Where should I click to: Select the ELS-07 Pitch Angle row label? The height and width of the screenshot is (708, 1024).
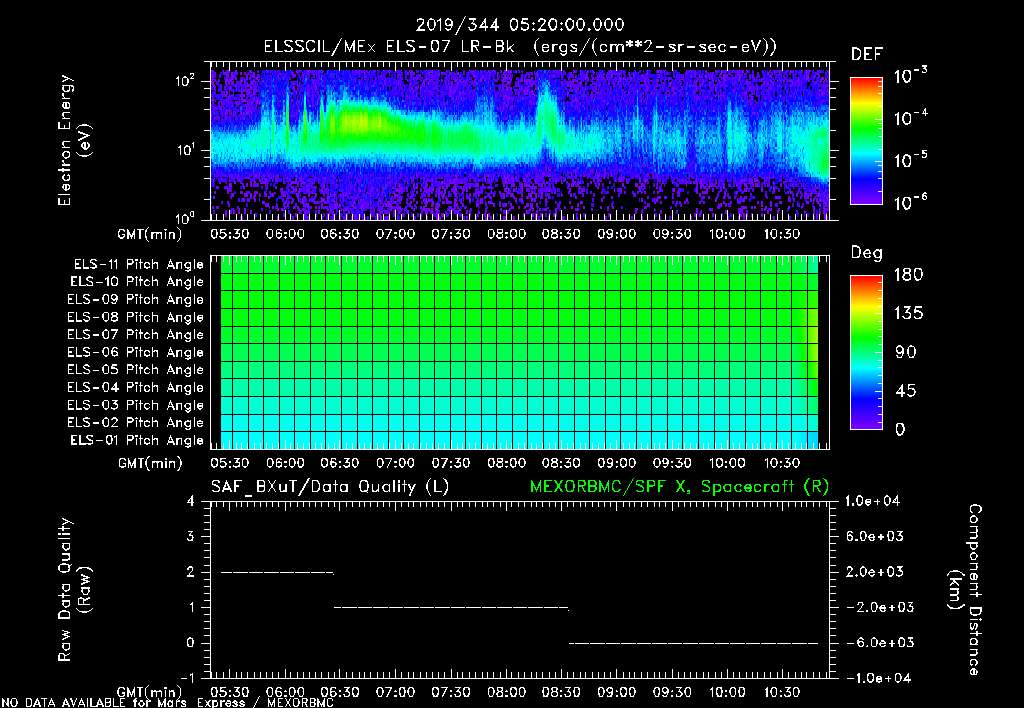click(135, 334)
